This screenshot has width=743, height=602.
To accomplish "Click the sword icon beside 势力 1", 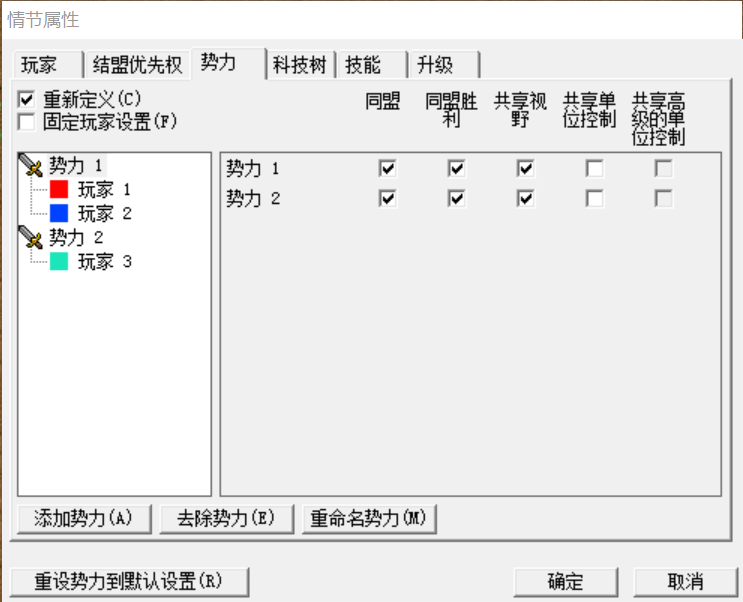I will point(32,166).
